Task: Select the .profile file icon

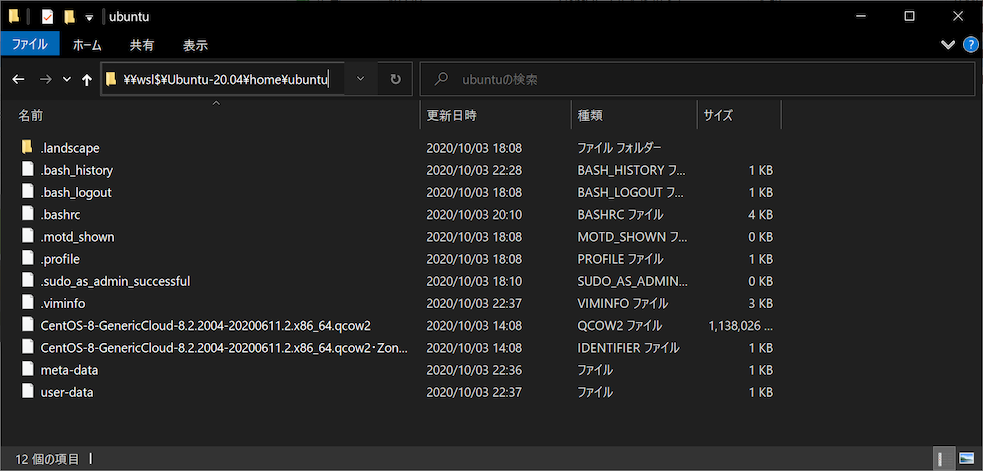Action: [27, 258]
